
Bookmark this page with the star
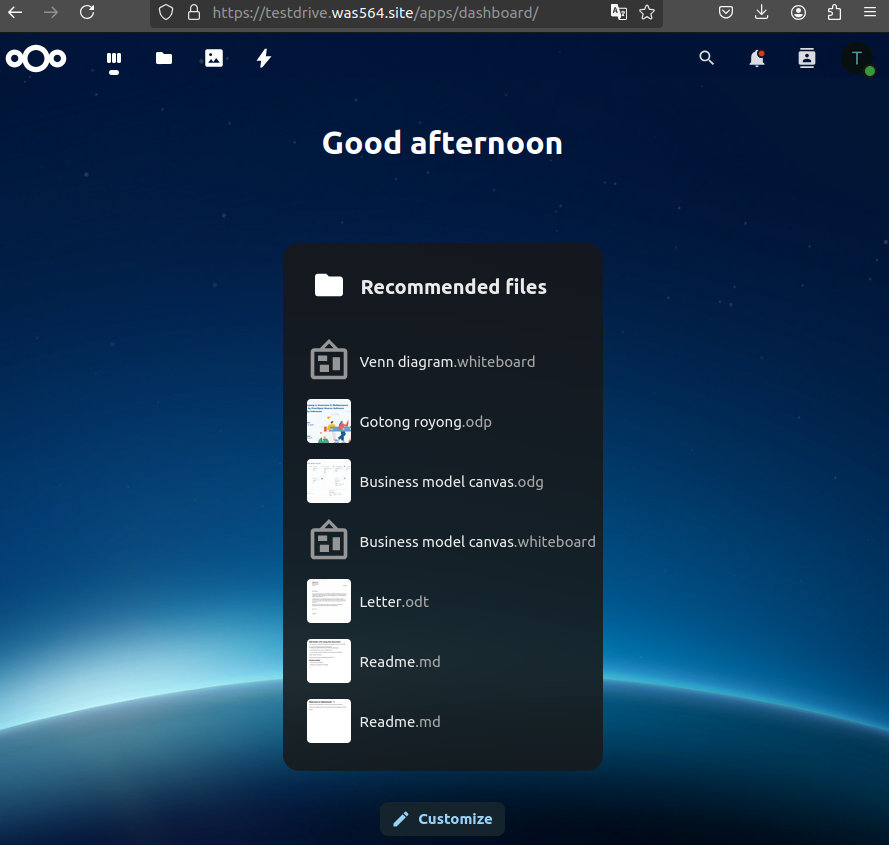pyautogui.click(x=647, y=12)
